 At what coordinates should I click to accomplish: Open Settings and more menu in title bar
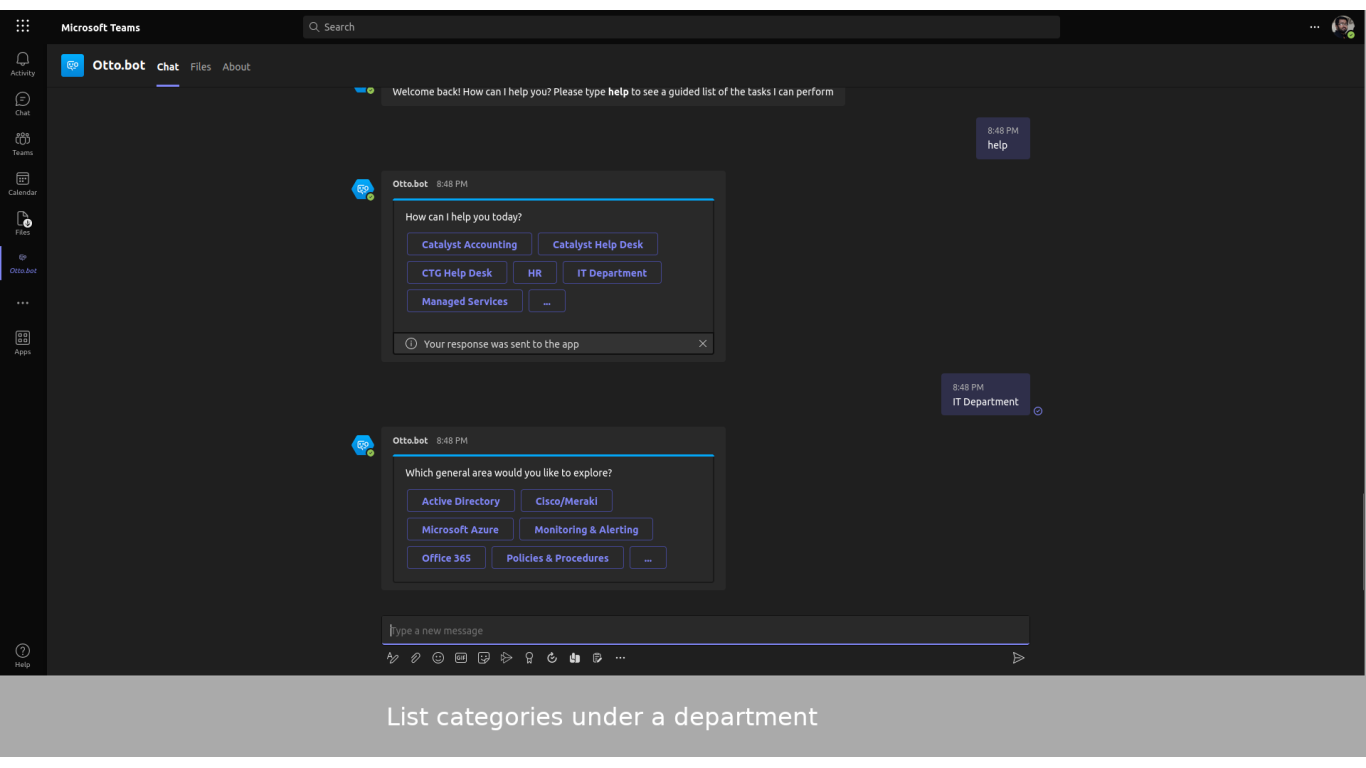pos(1314,27)
